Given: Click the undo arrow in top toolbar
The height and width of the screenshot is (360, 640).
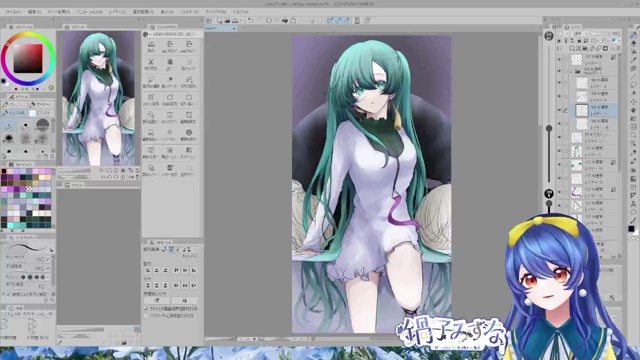Looking at the screenshot, I should (250, 20).
